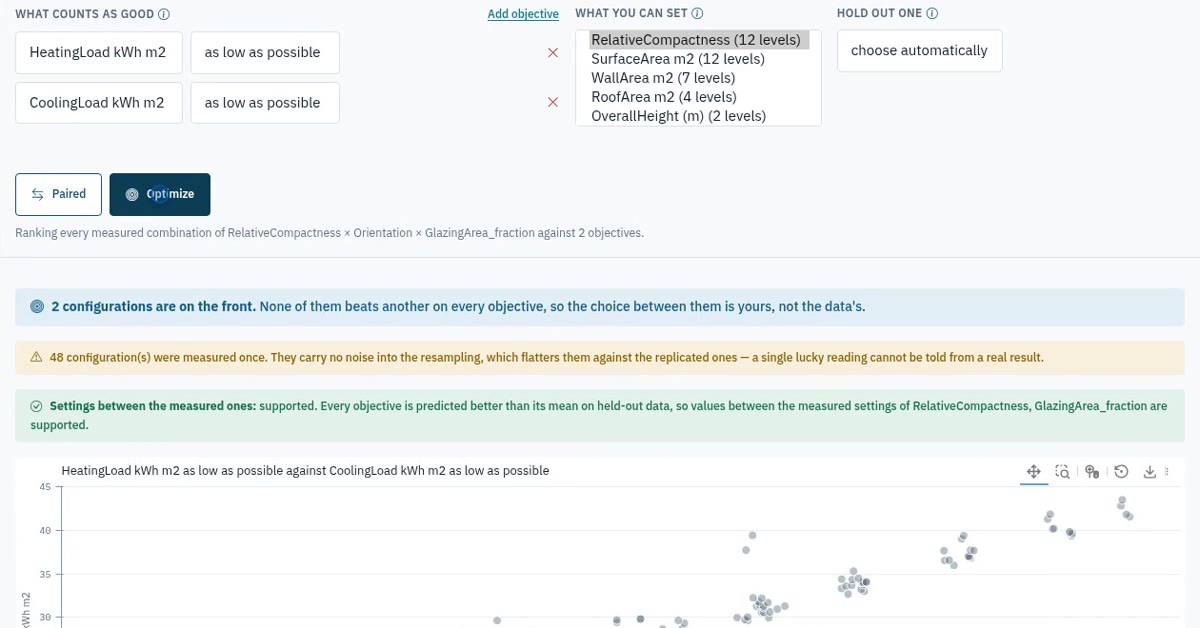Toggle the Wheel Zoom tool

[x=1092, y=471]
